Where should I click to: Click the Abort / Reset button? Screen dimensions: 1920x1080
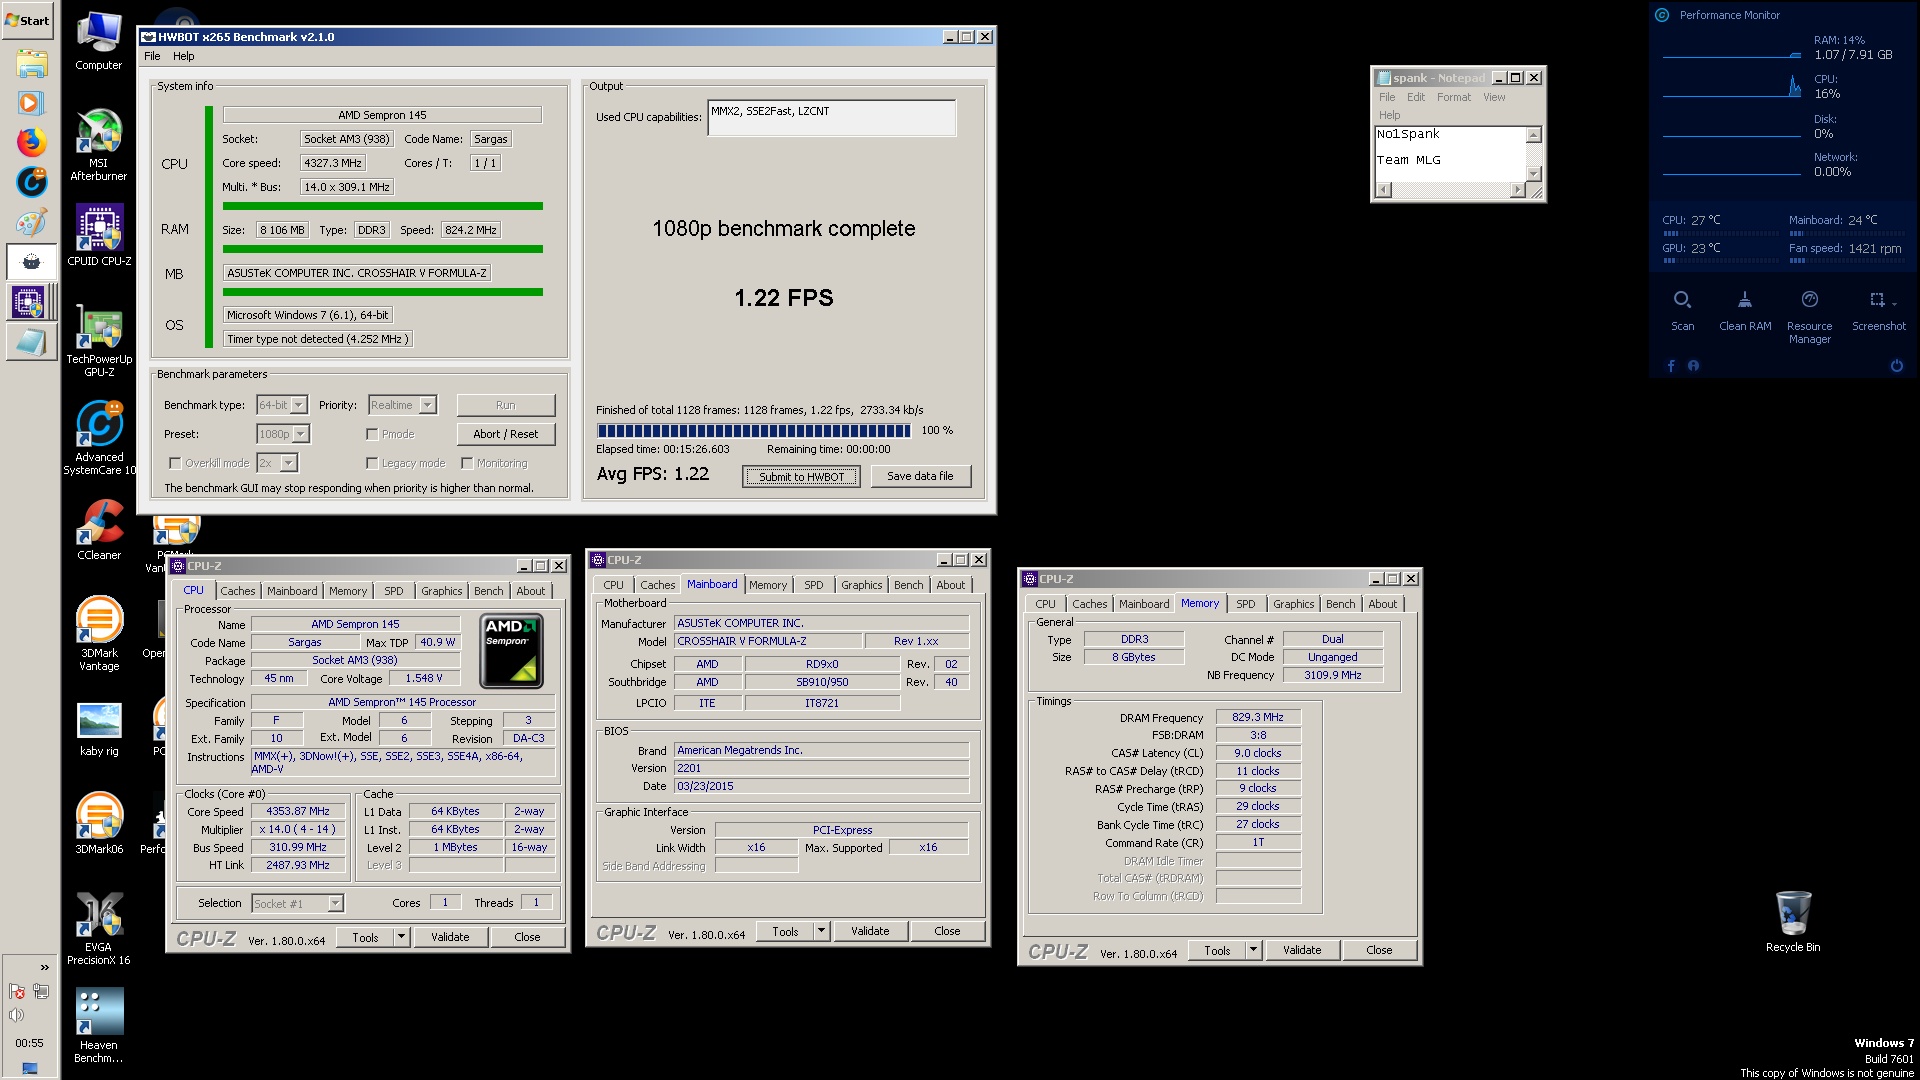(x=505, y=434)
